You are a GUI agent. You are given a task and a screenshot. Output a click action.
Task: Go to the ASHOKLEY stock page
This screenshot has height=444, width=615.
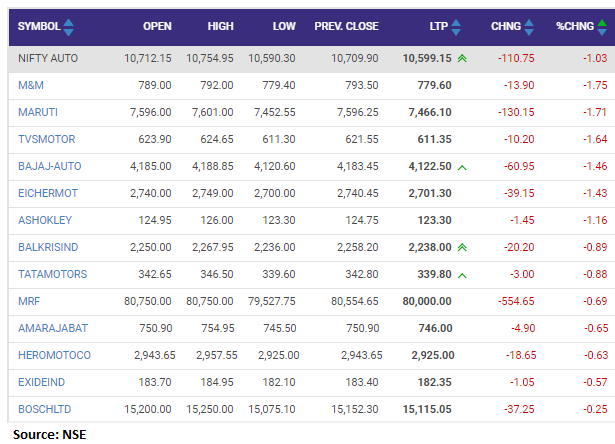pyautogui.click(x=46, y=219)
